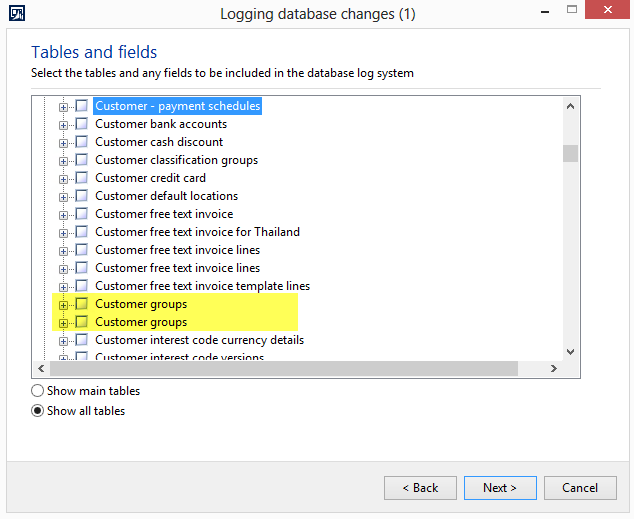The image size is (634, 519).
Task: Go Back to previous wizard page
Action: (x=420, y=488)
